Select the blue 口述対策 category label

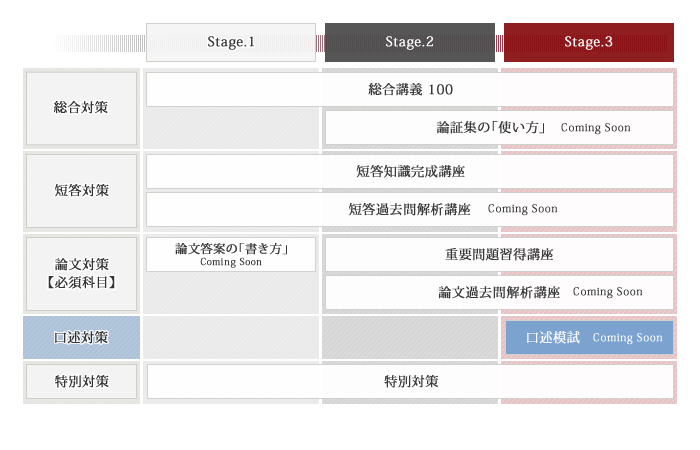pos(81,338)
